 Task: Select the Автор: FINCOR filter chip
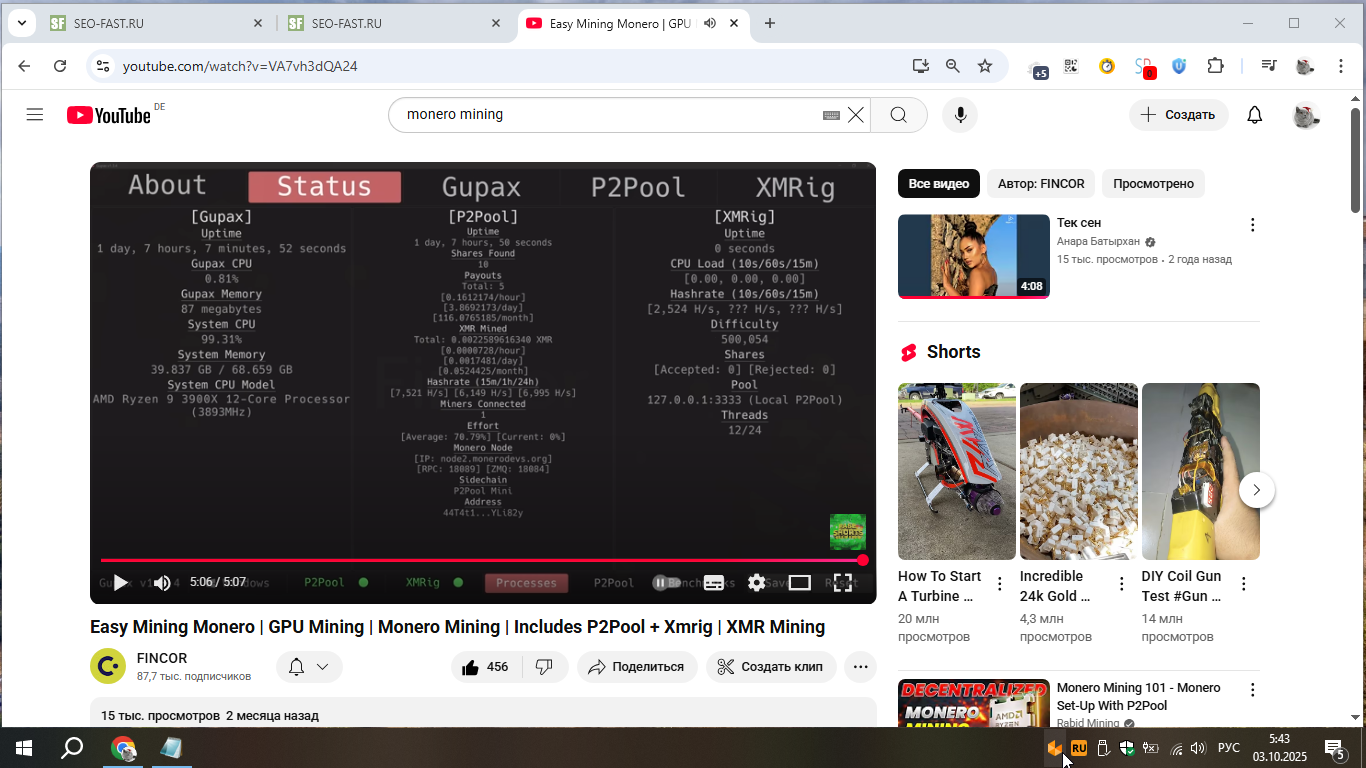[1041, 184]
